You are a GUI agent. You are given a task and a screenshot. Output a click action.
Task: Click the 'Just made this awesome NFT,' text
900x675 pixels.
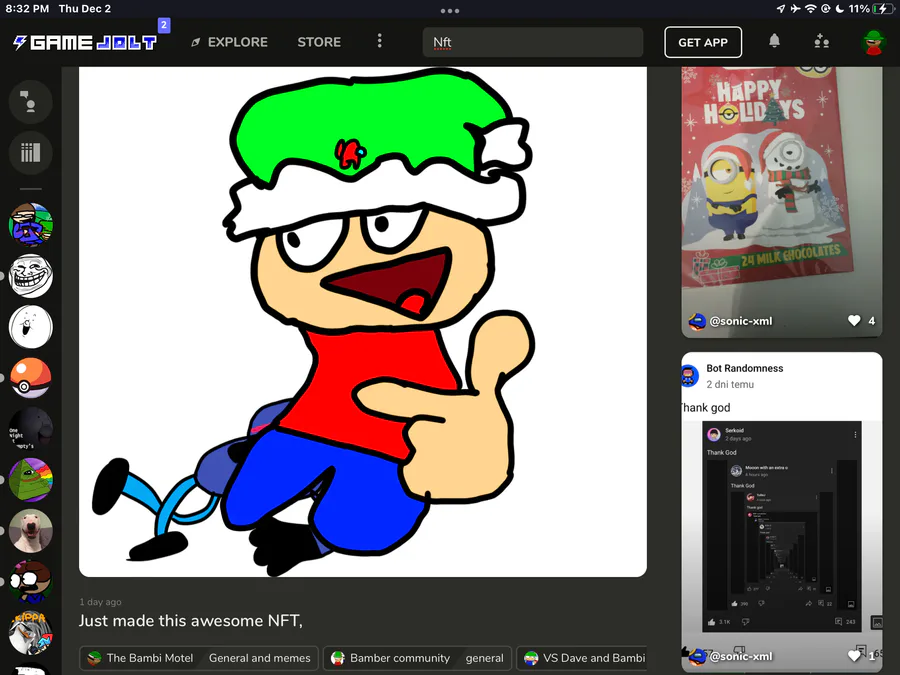(x=191, y=621)
